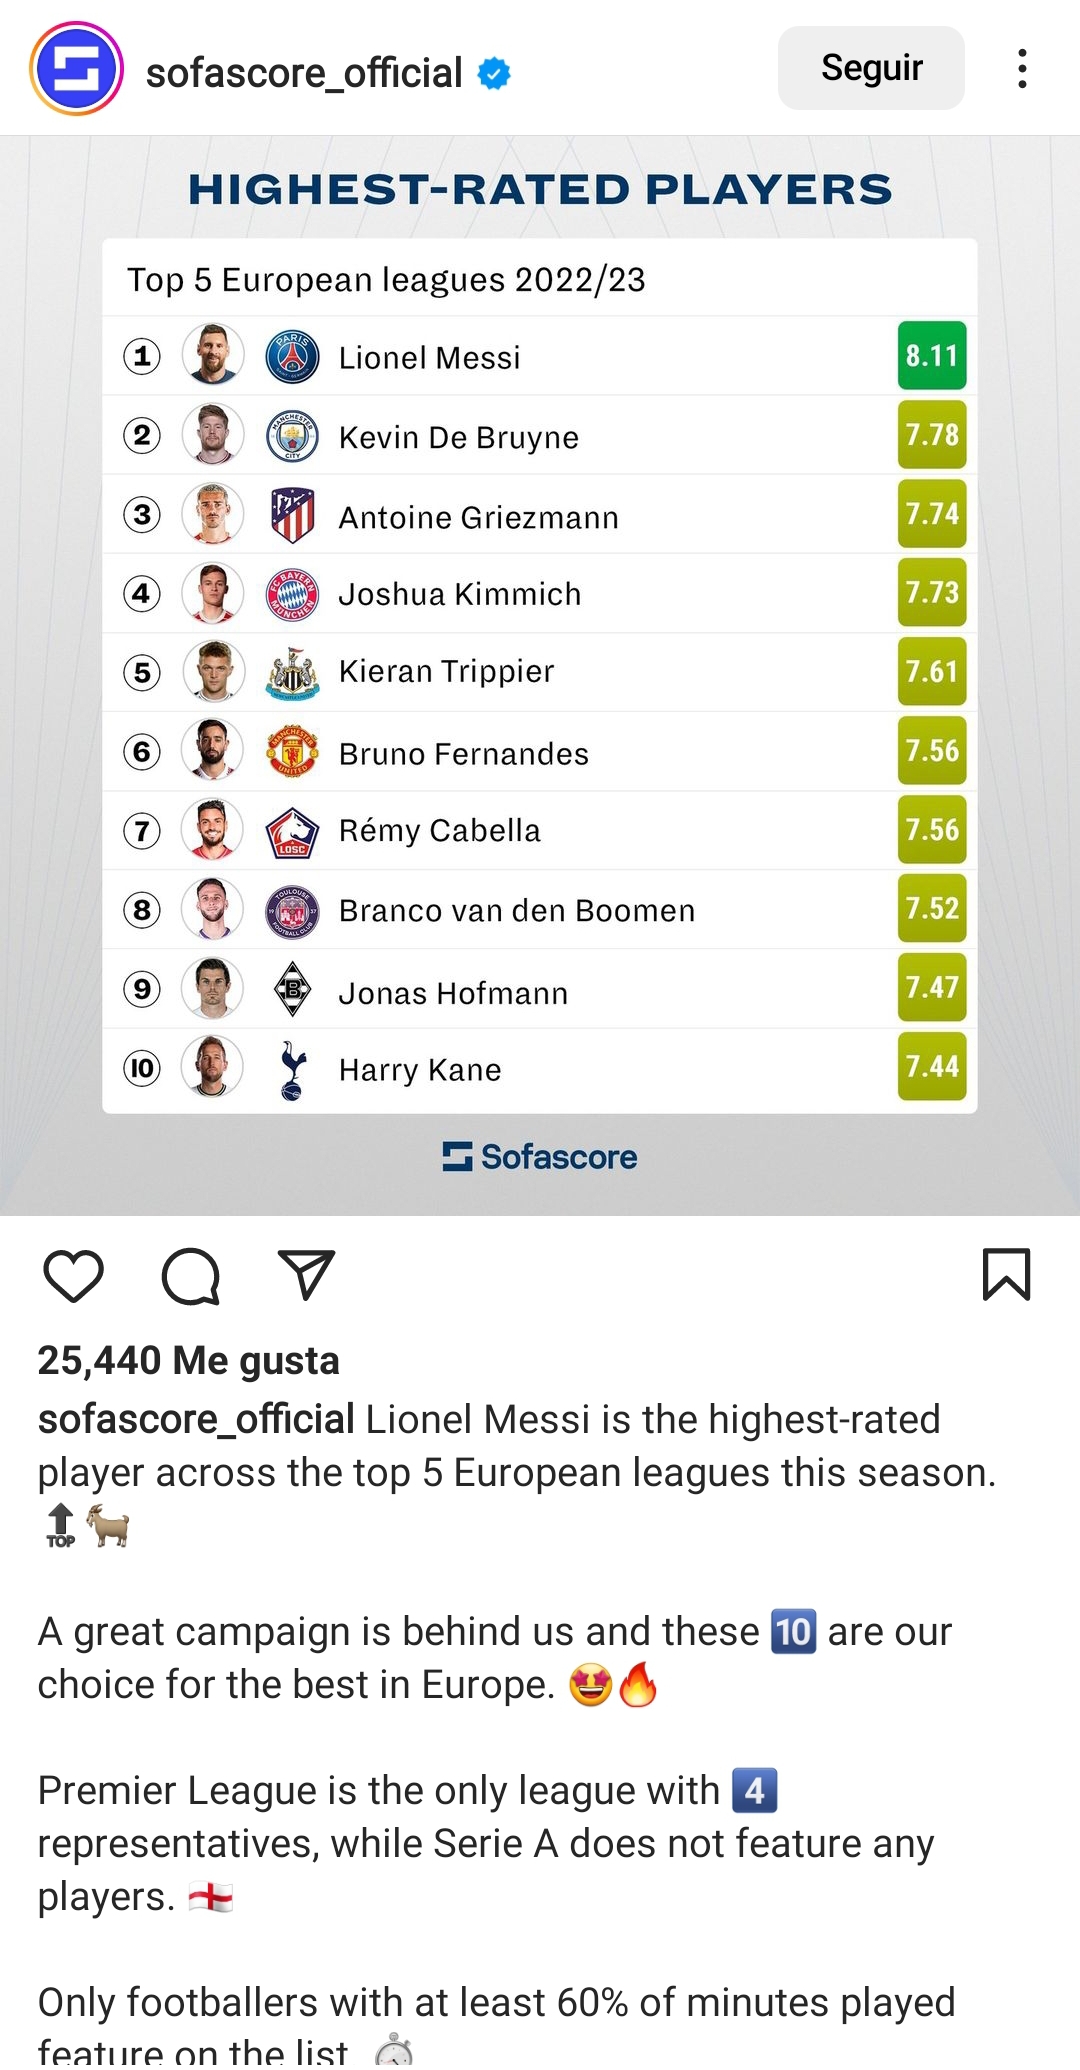
Task: Tap Harry Kane's player photo
Action: (x=213, y=1067)
